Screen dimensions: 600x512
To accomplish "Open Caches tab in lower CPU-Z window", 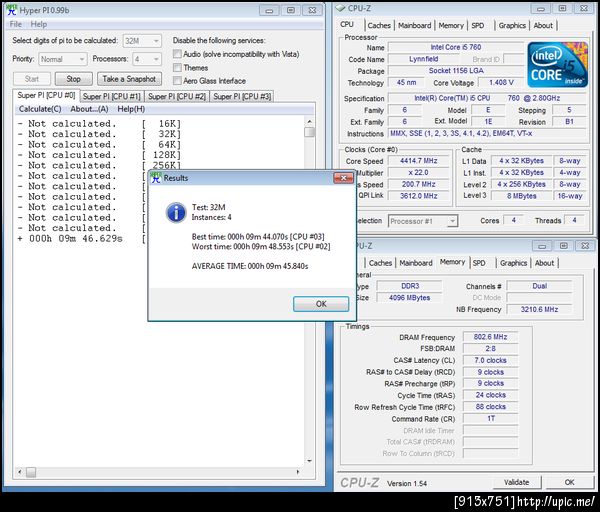I will (x=380, y=263).
